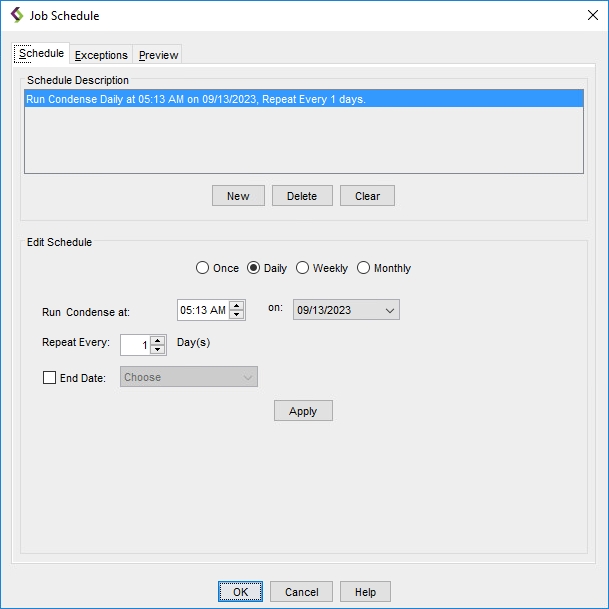Click the Job Schedule app icon in title bar

[16, 15]
